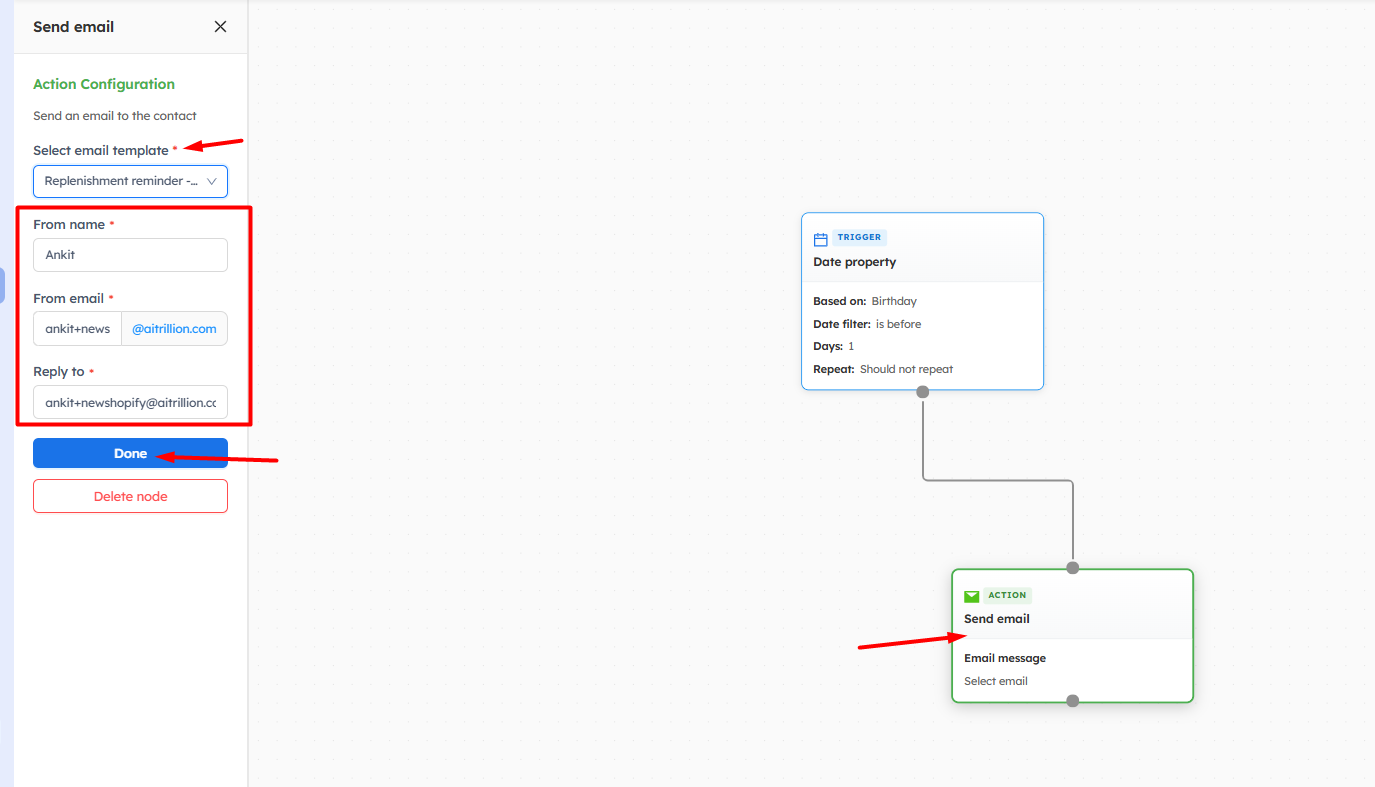
Task: Click the Date property node's bottom connector dot
Action: click(923, 392)
